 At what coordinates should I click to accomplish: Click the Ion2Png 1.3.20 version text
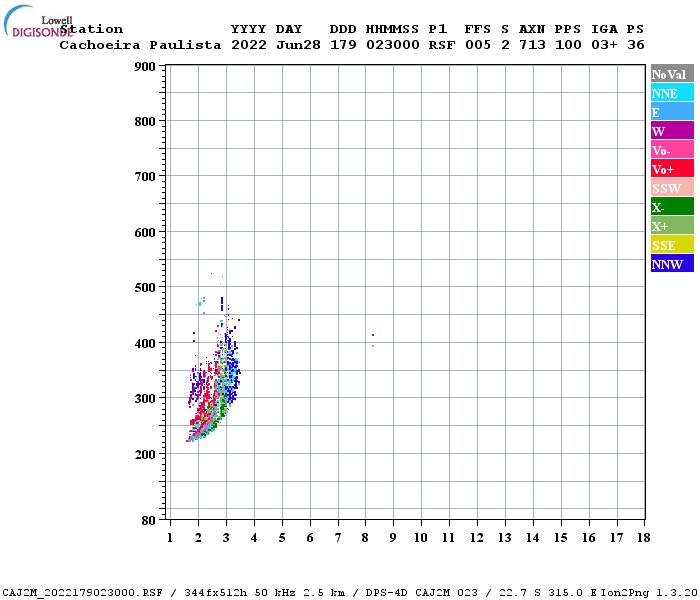pyautogui.click(x=649, y=593)
